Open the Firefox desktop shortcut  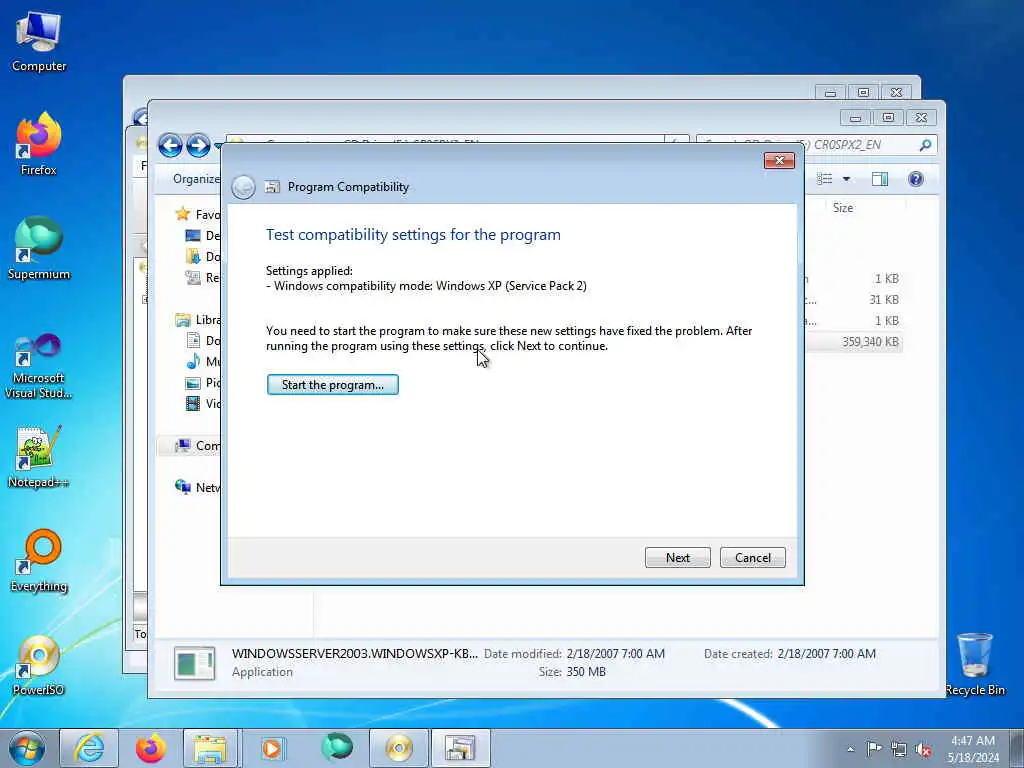click(x=39, y=144)
